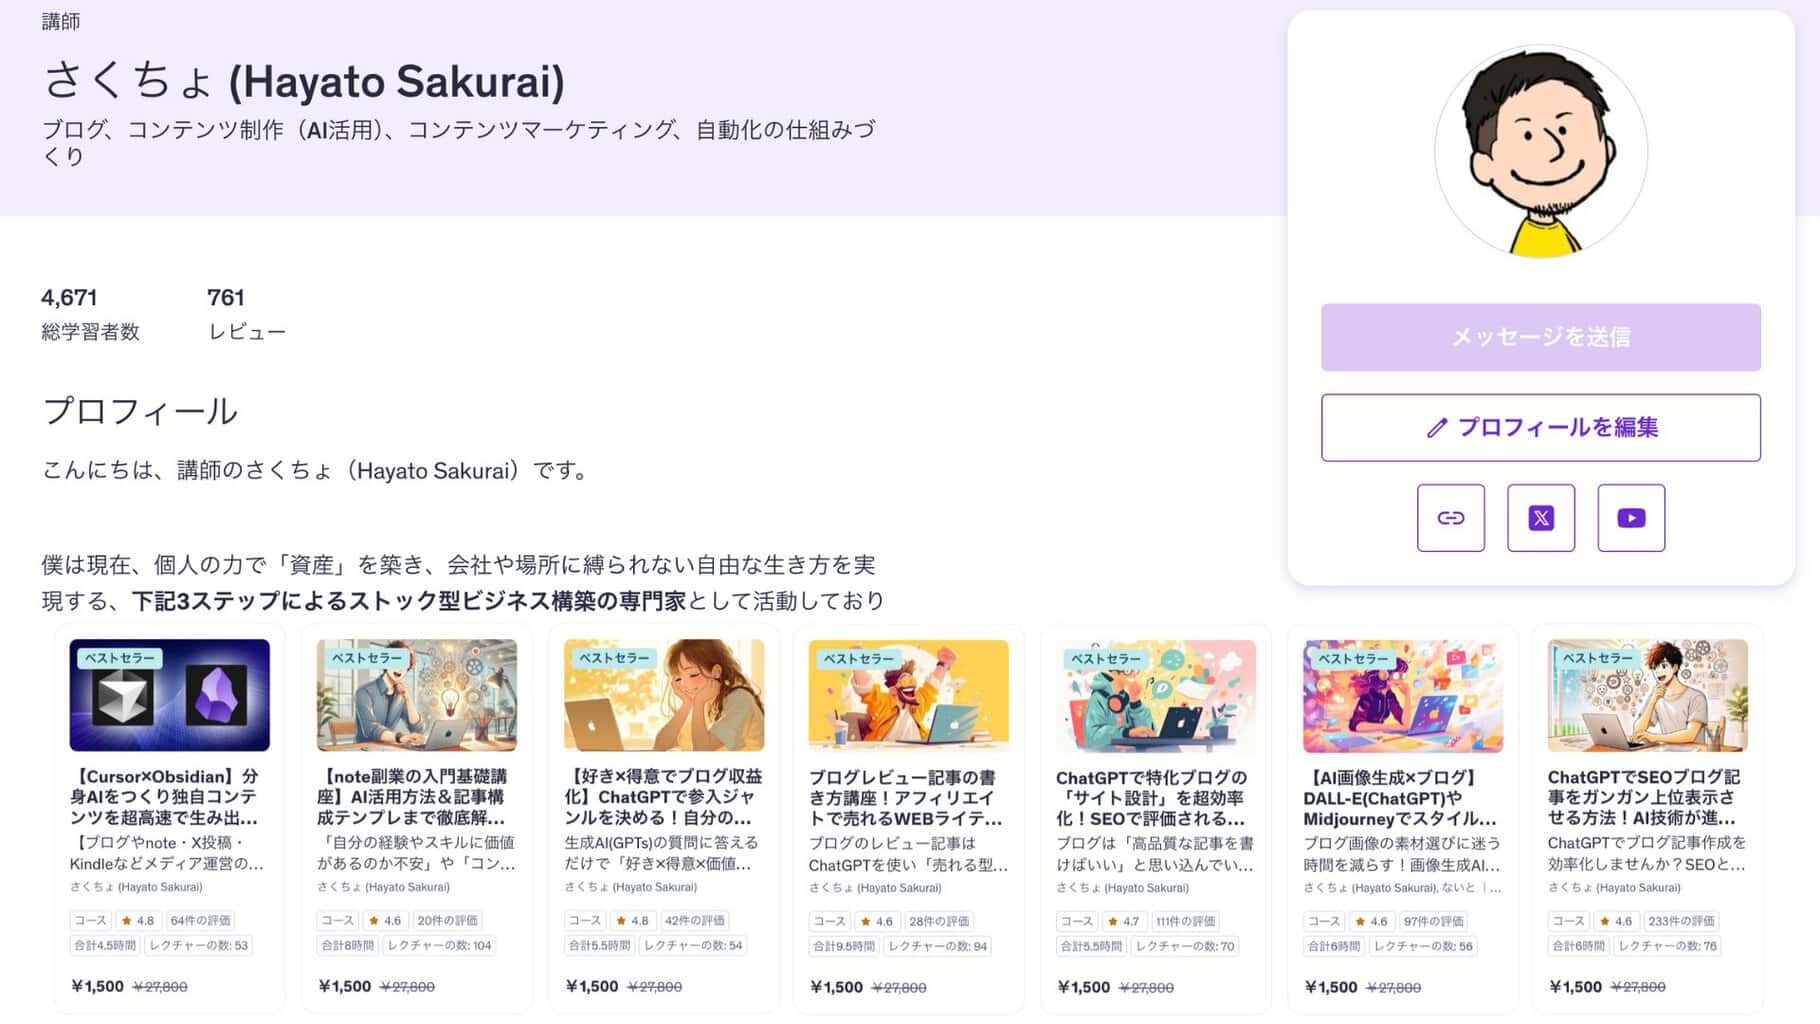Click star rating 4.6 on note副業 course
1820x1024 pixels.
coord(384,920)
